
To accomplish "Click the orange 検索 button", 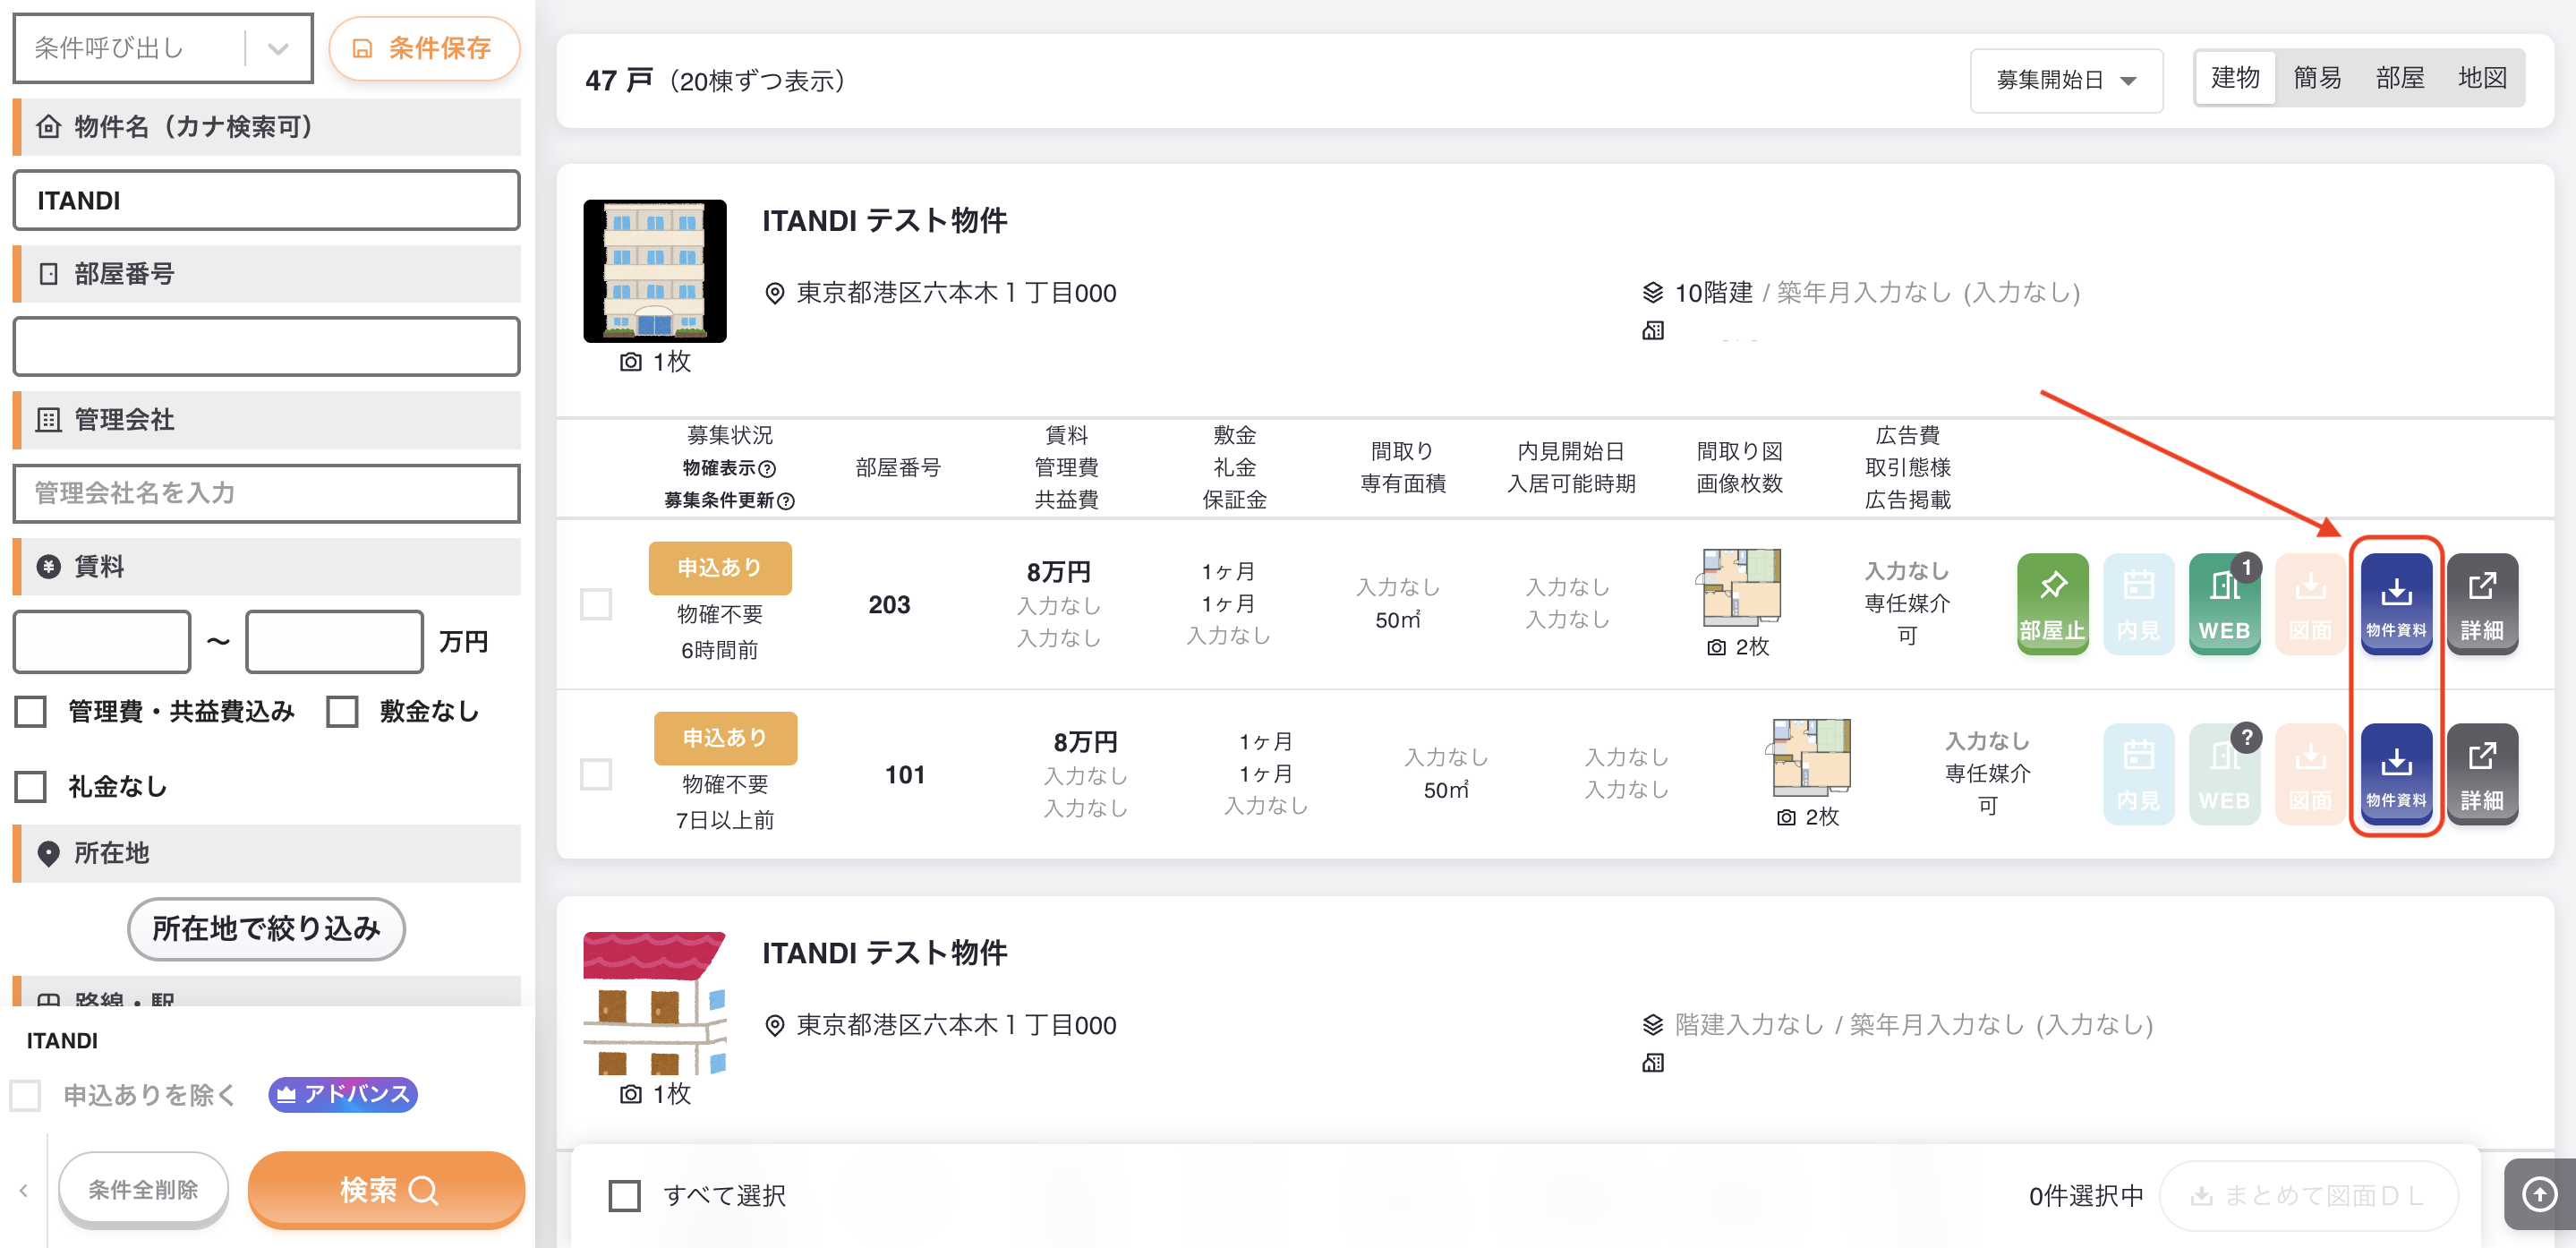I will 387,1189.
